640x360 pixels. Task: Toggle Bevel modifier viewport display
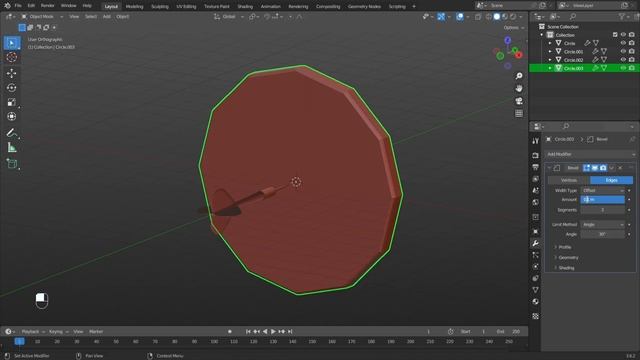595,168
